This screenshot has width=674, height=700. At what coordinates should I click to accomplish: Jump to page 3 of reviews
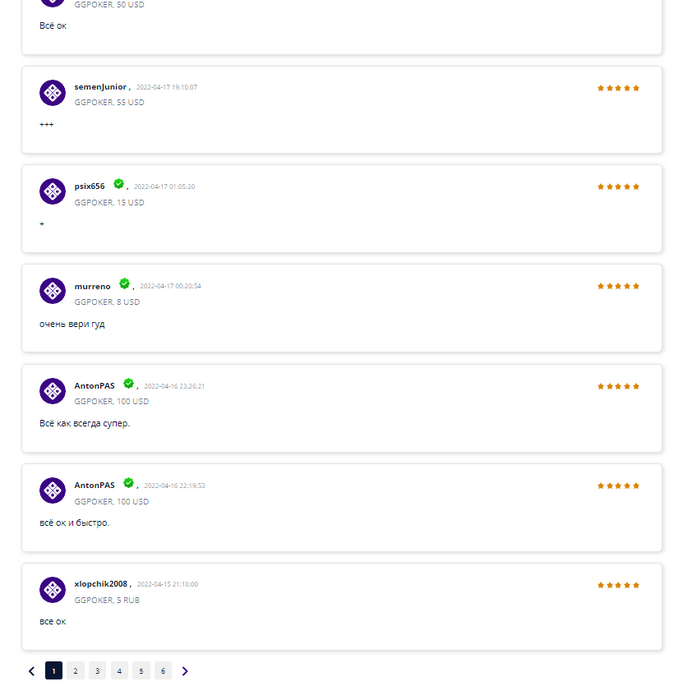(x=97, y=671)
